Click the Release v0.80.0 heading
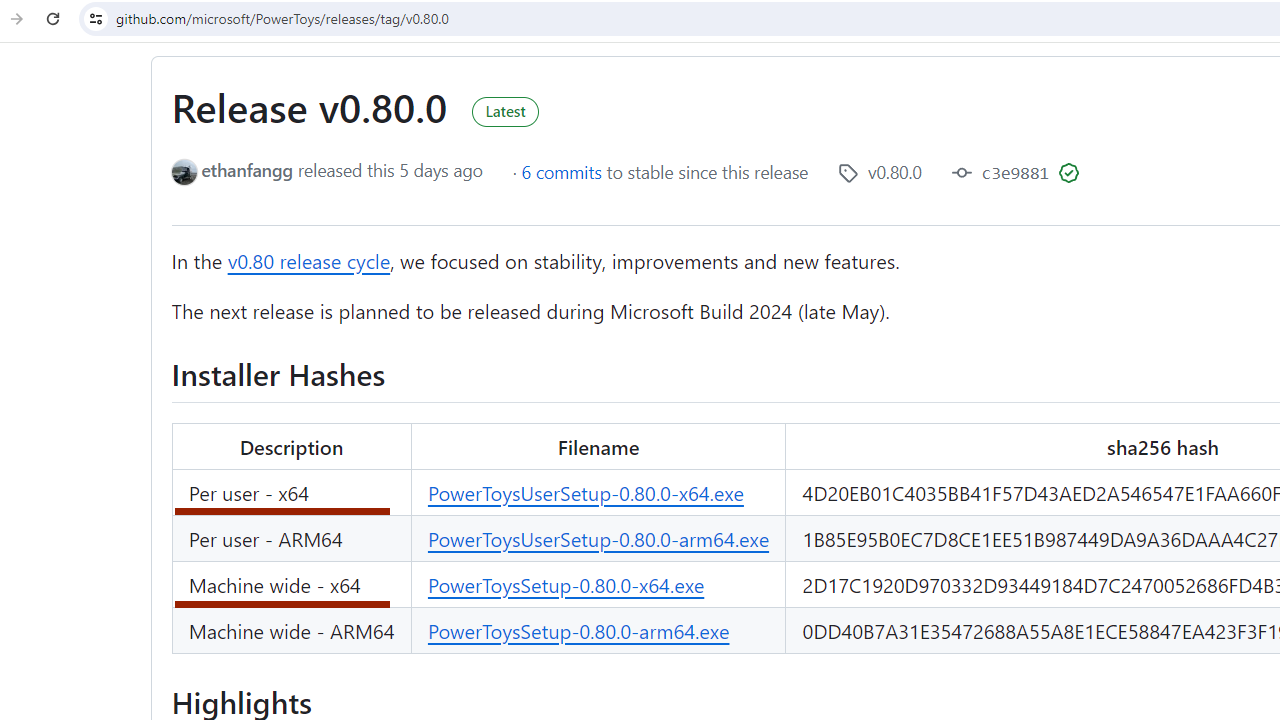 [x=310, y=109]
